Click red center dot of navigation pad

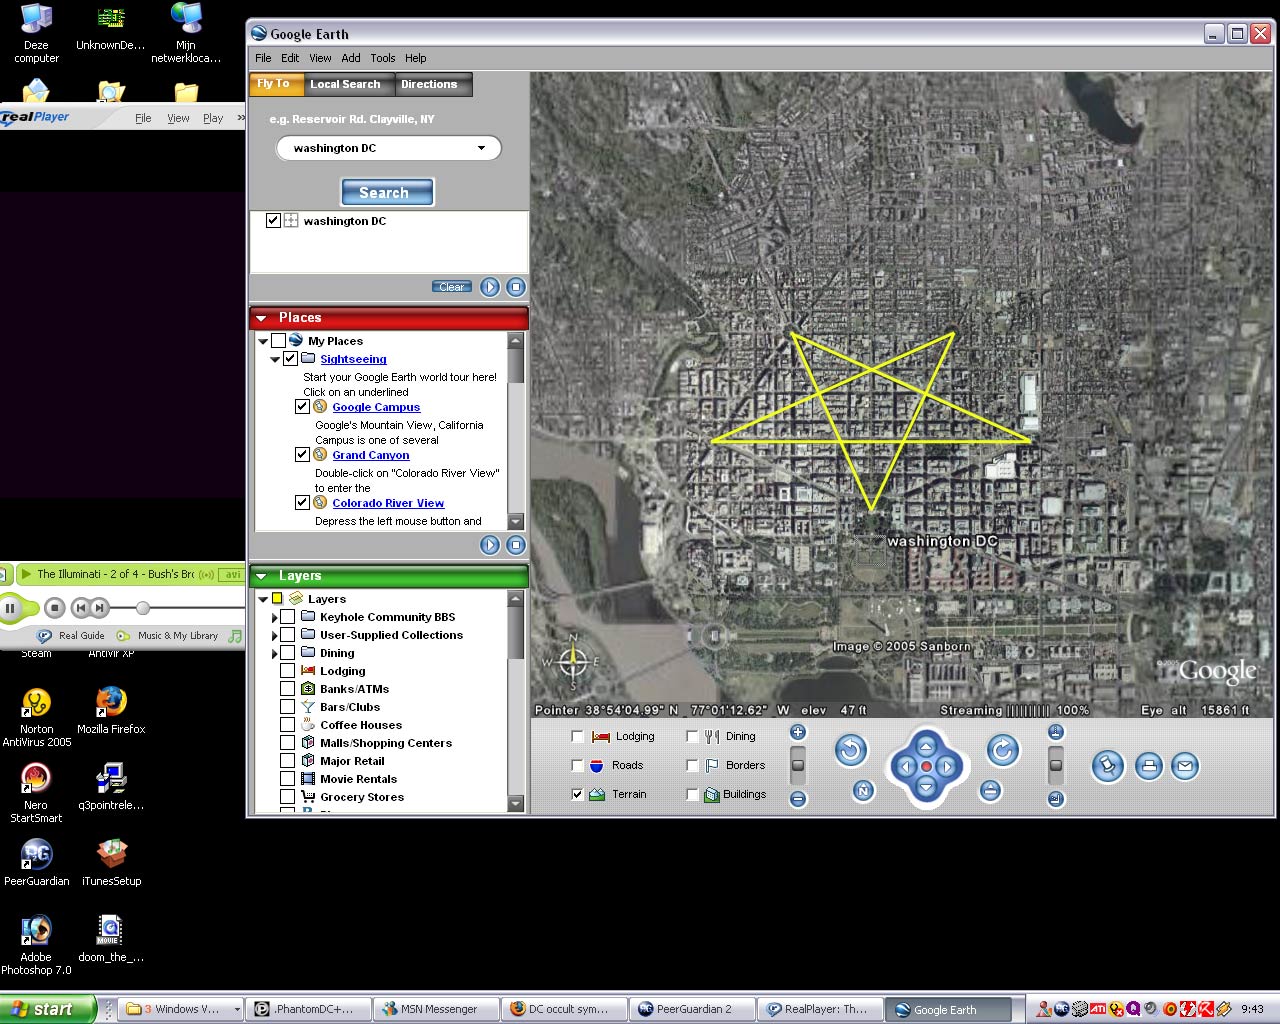coord(926,767)
